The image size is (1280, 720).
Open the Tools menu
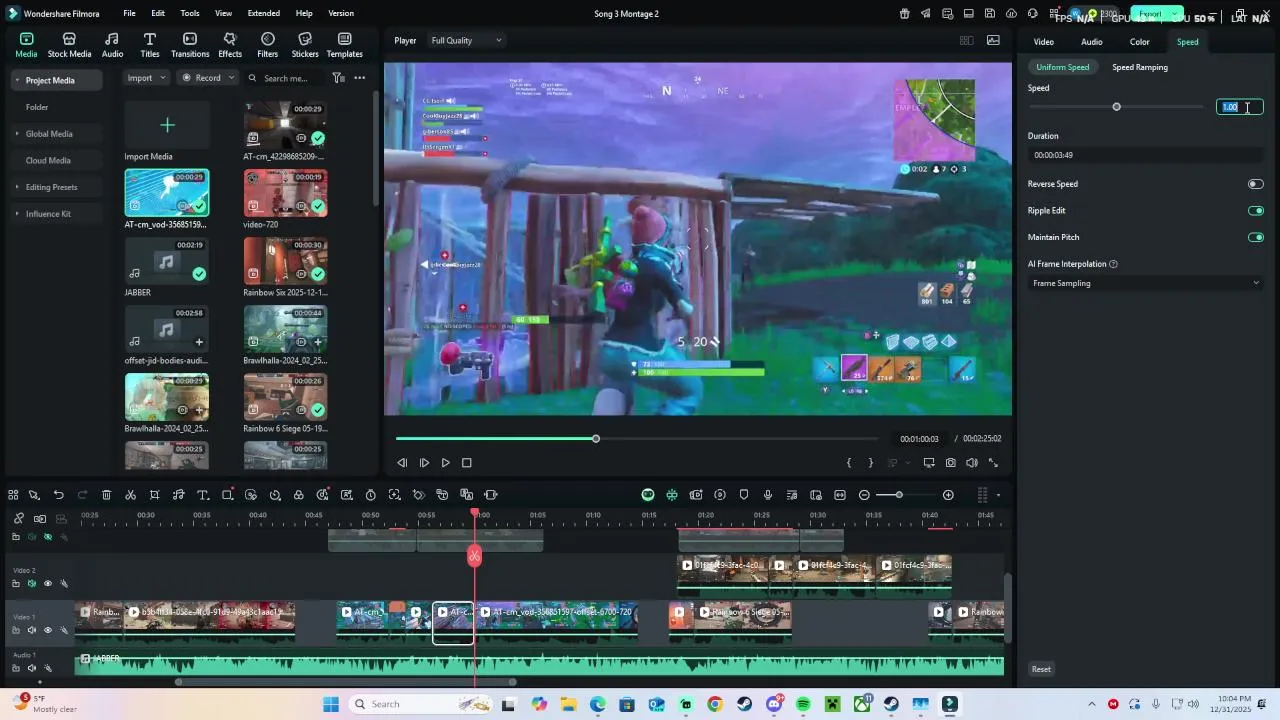click(x=190, y=14)
